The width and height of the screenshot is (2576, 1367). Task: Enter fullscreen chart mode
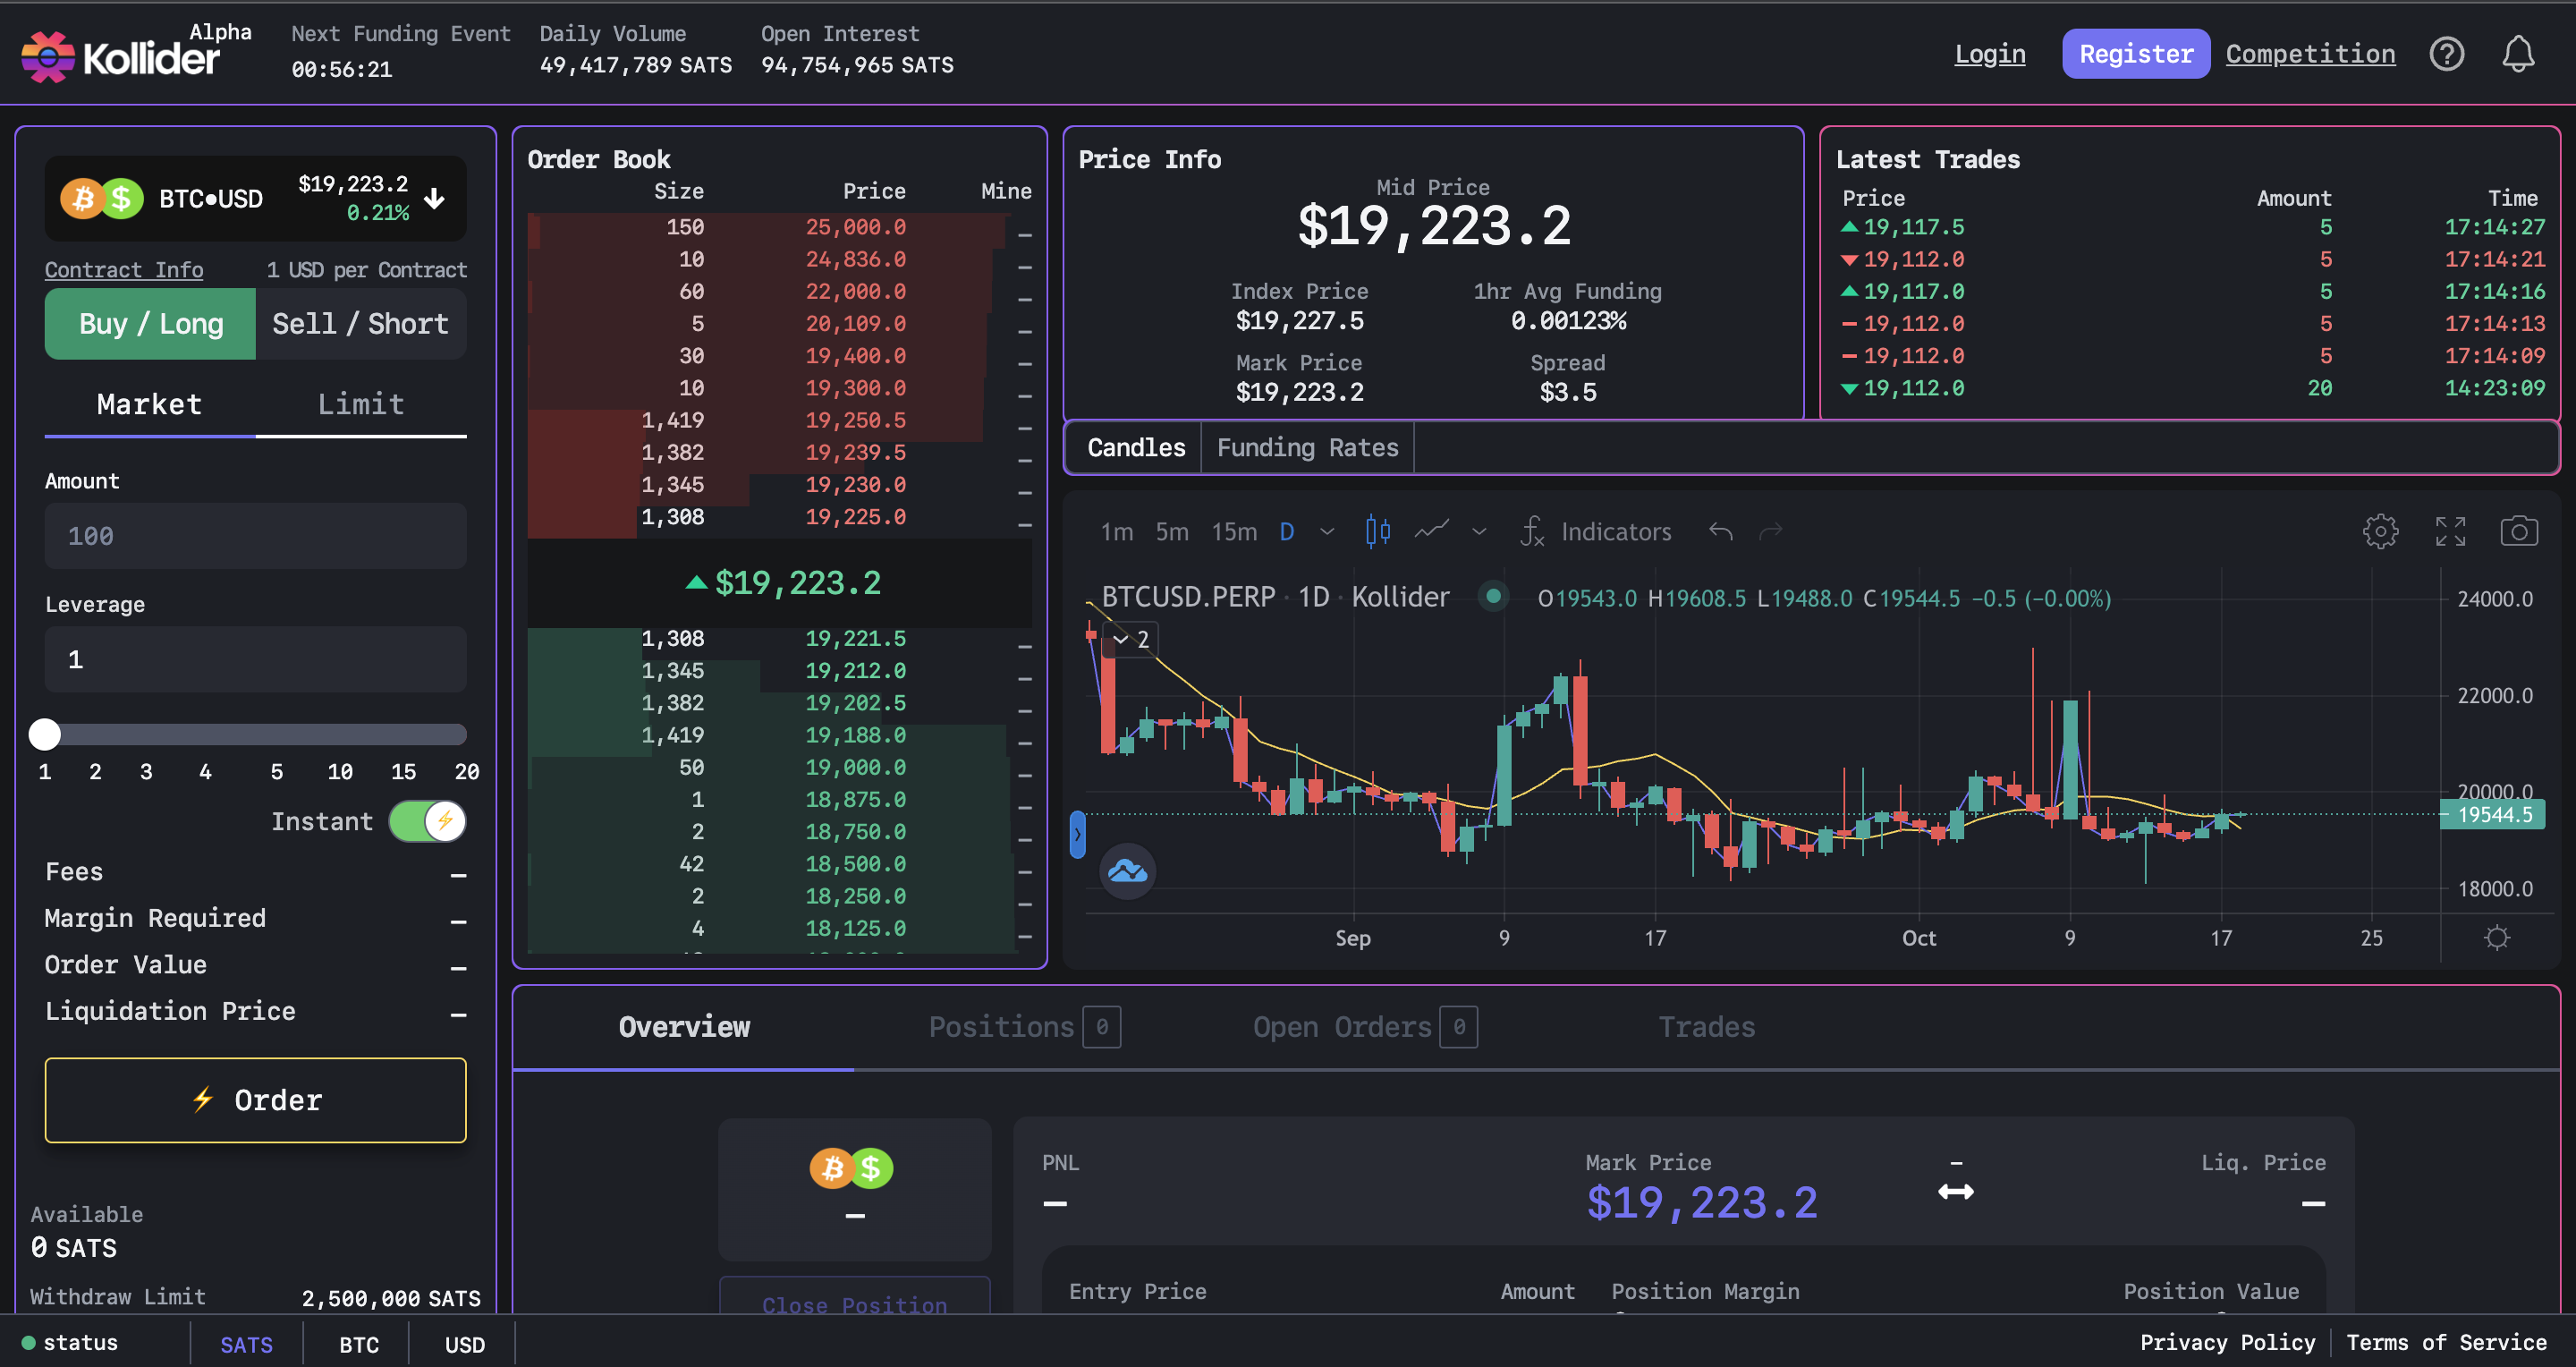[2450, 531]
